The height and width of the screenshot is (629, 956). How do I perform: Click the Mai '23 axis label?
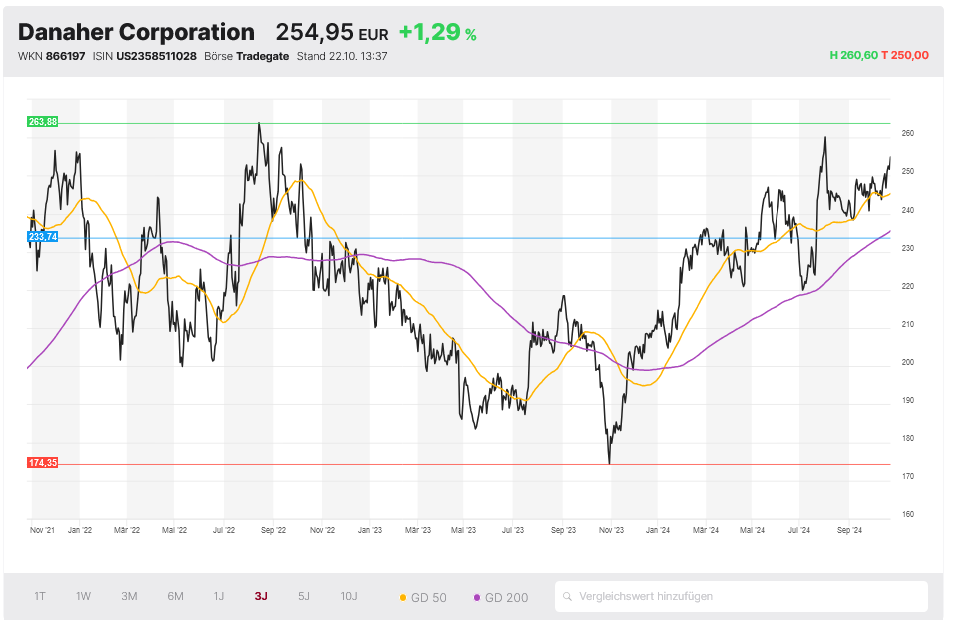(x=463, y=530)
